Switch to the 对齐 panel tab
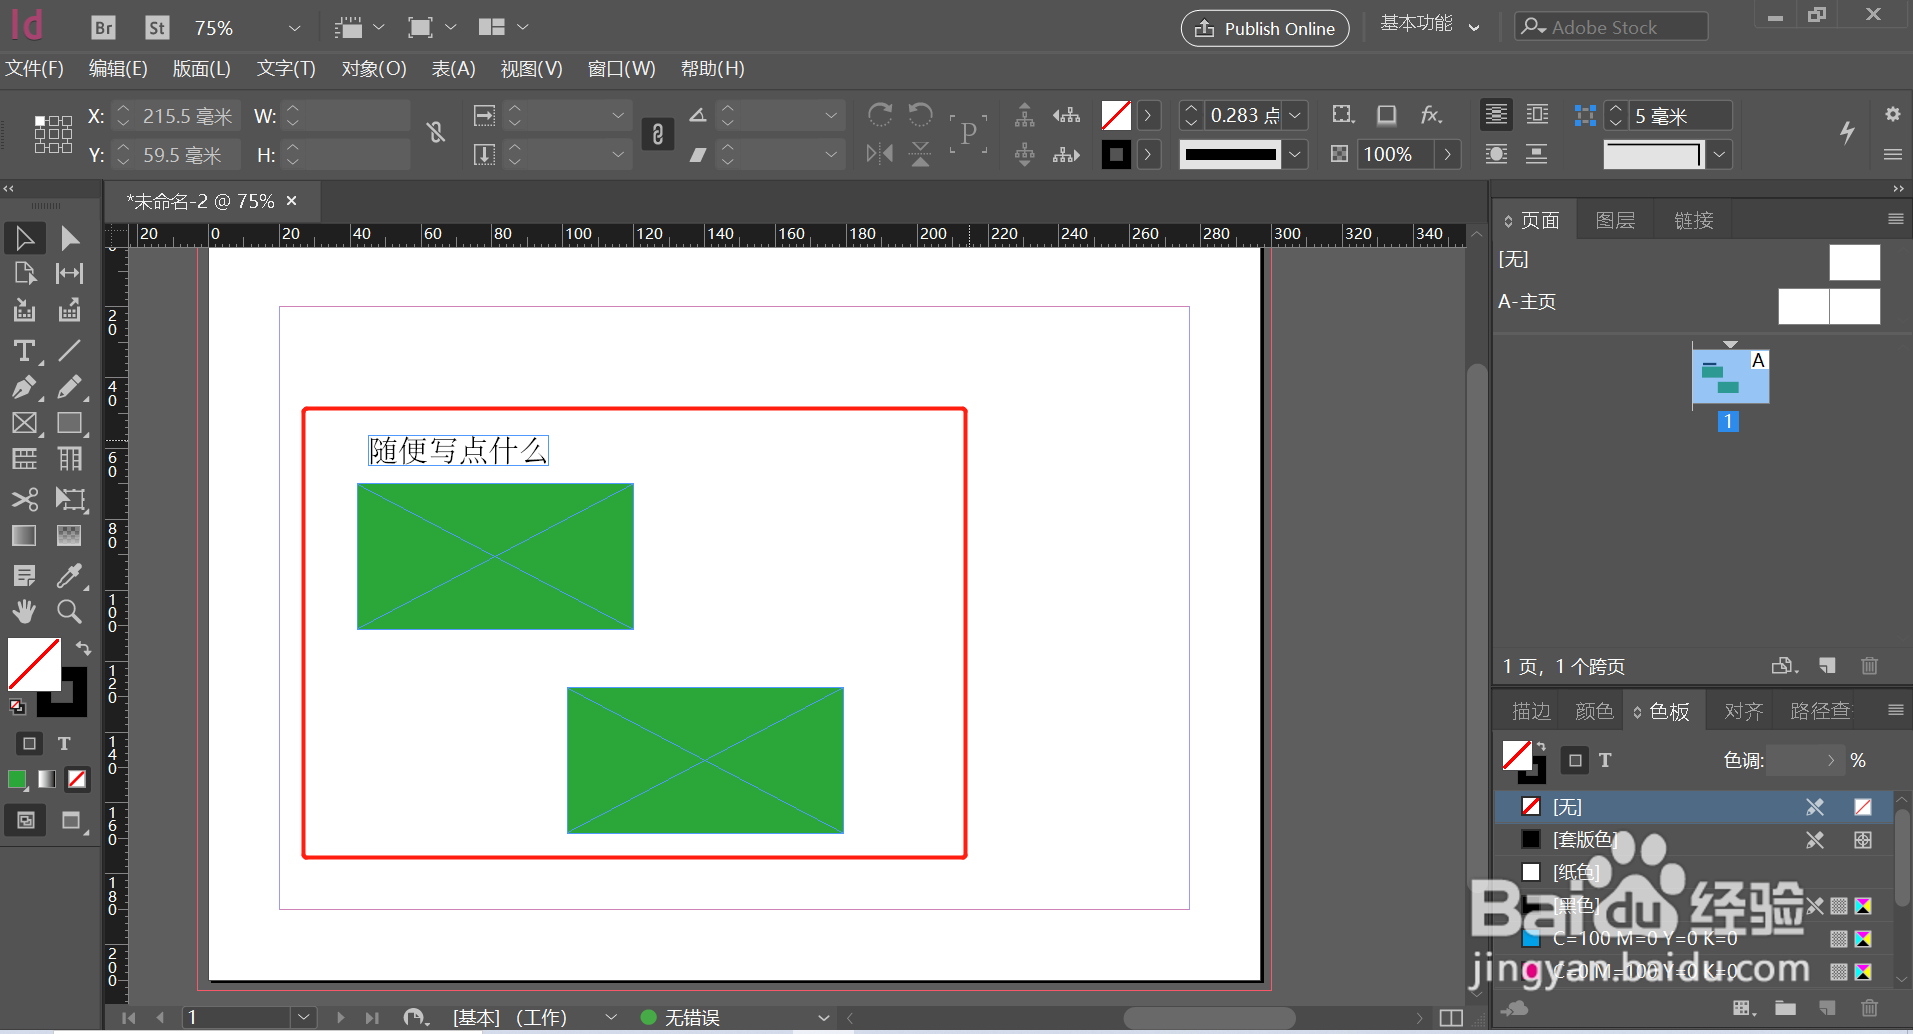1913x1034 pixels. coord(1743,711)
